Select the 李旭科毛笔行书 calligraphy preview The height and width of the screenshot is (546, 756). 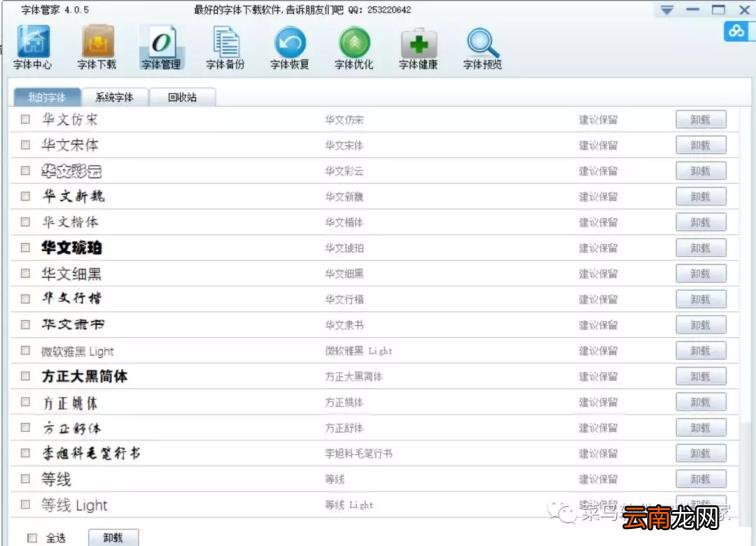pyautogui.click(x=92, y=453)
